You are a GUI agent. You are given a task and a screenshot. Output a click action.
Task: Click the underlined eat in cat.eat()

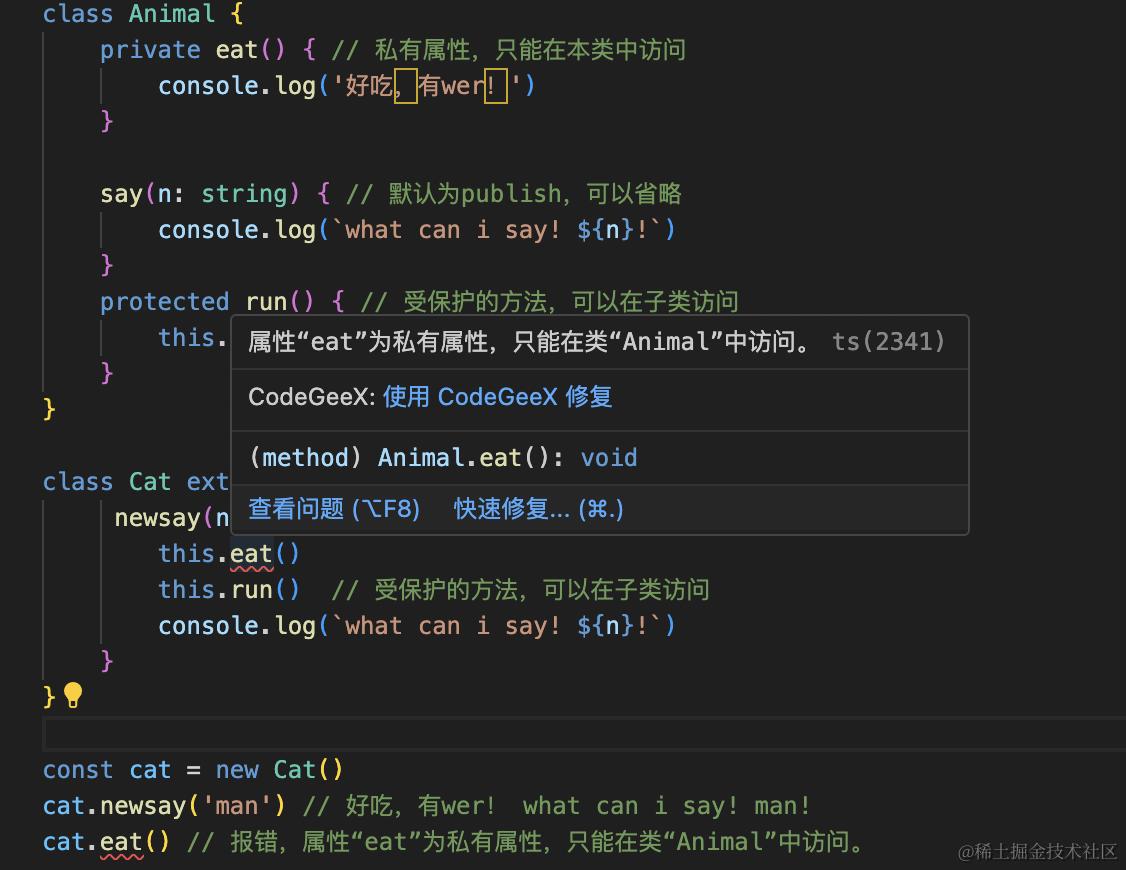pyautogui.click(x=121, y=842)
